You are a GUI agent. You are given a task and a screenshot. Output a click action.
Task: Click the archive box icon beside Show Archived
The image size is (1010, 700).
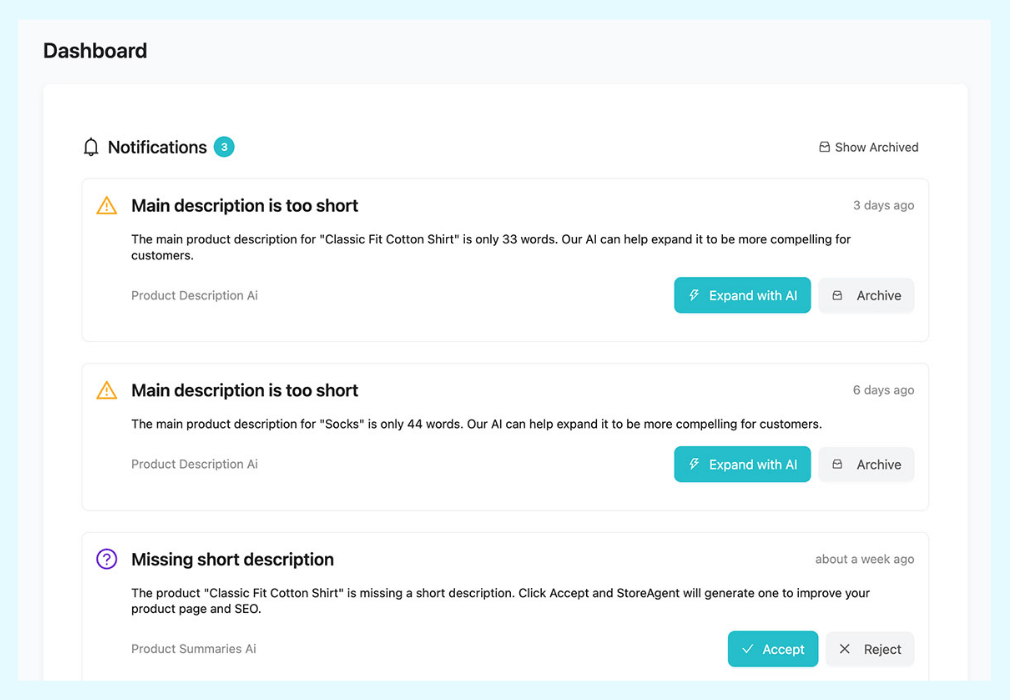[x=824, y=147]
